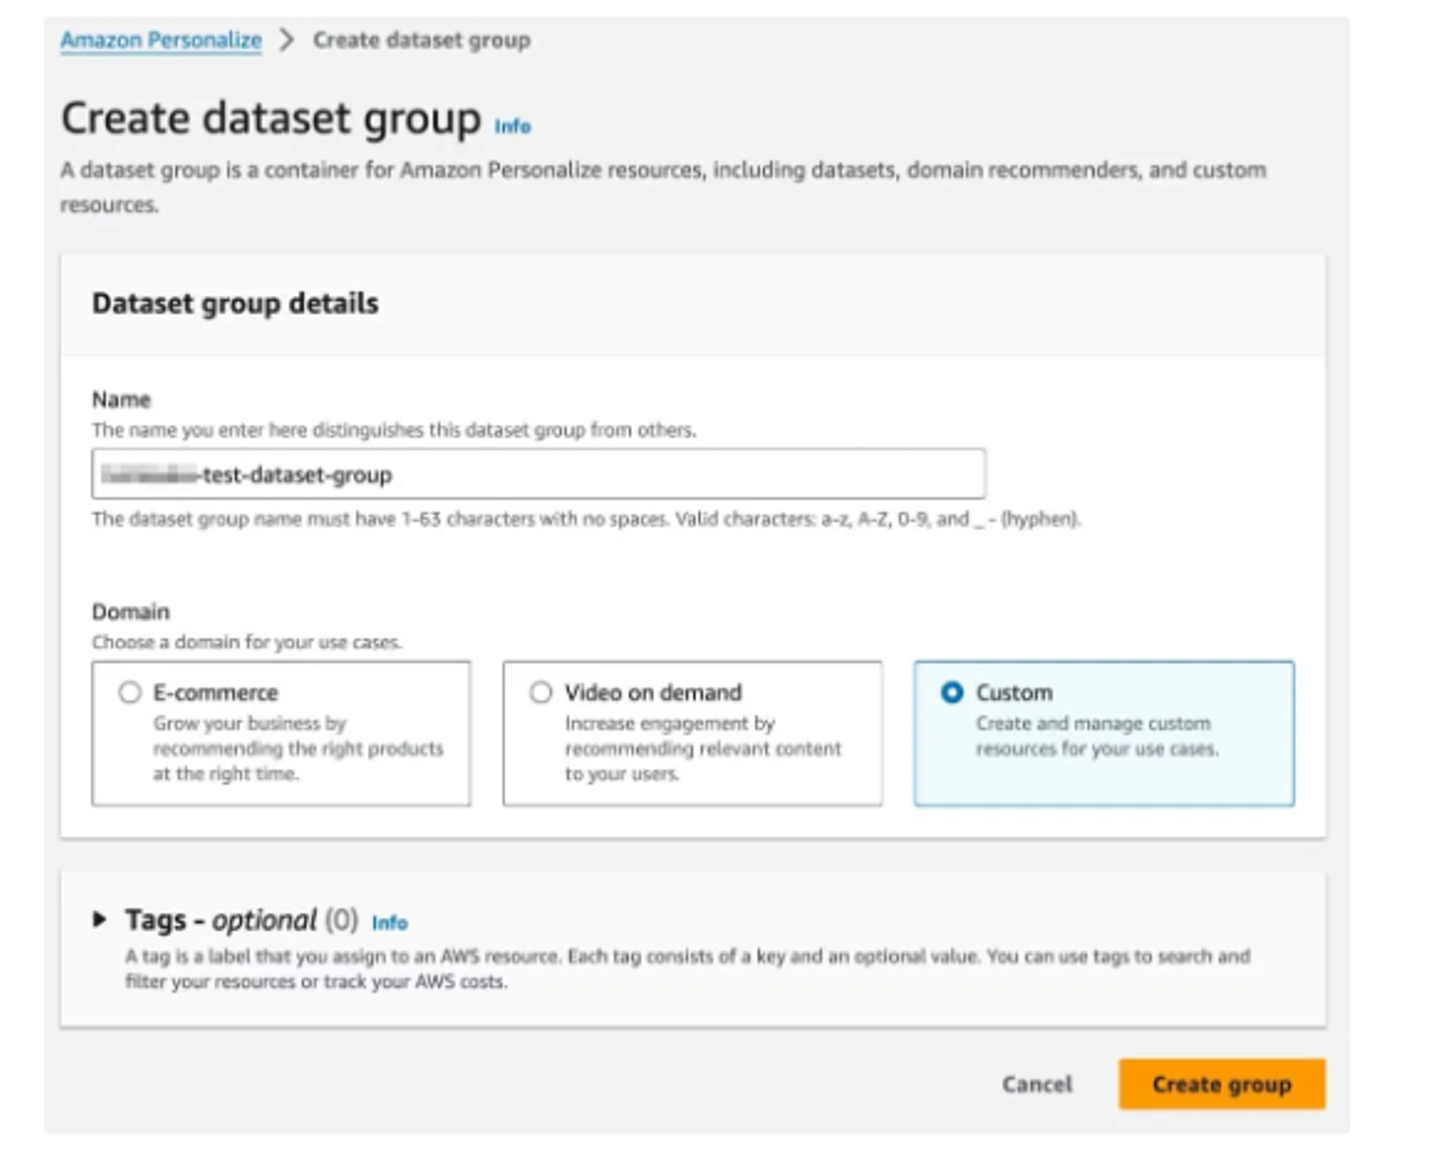The width and height of the screenshot is (1440, 1162).
Task: Click the 'Create and manage custom' description text
Action: [x=1097, y=736]
